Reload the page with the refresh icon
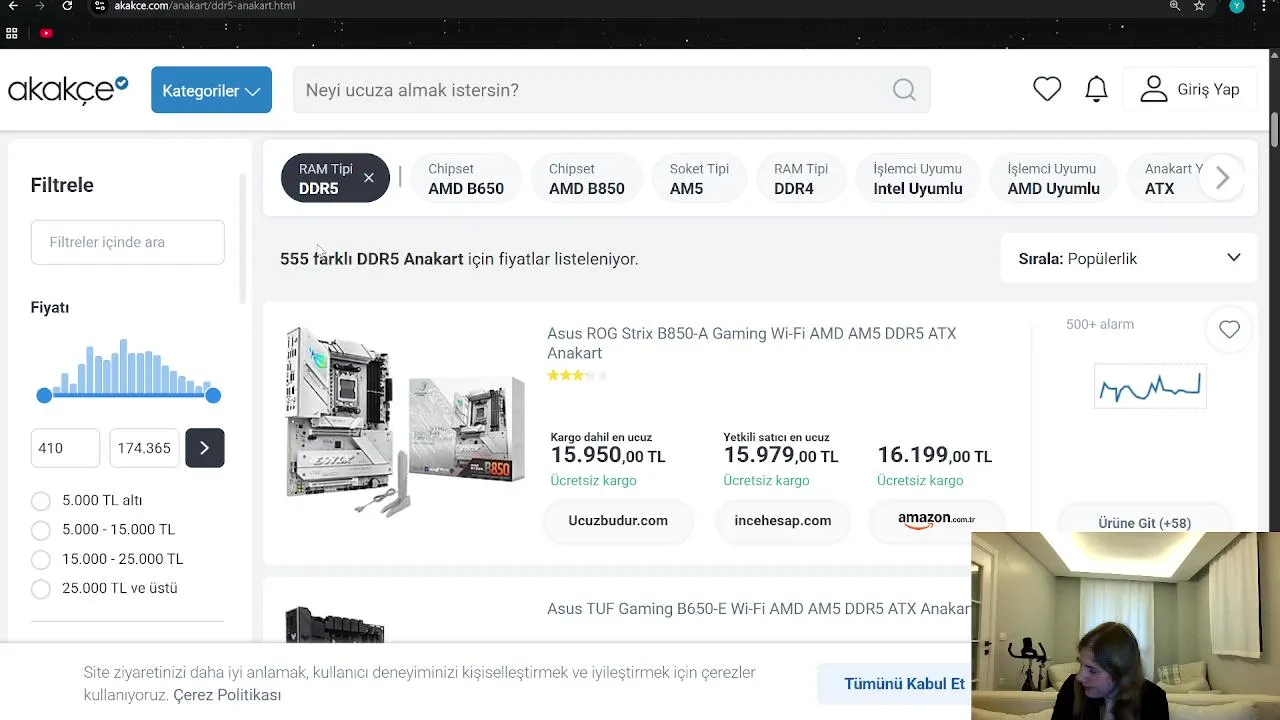Viewport: 1280px width, 720px height. click(x=67, y=6)
